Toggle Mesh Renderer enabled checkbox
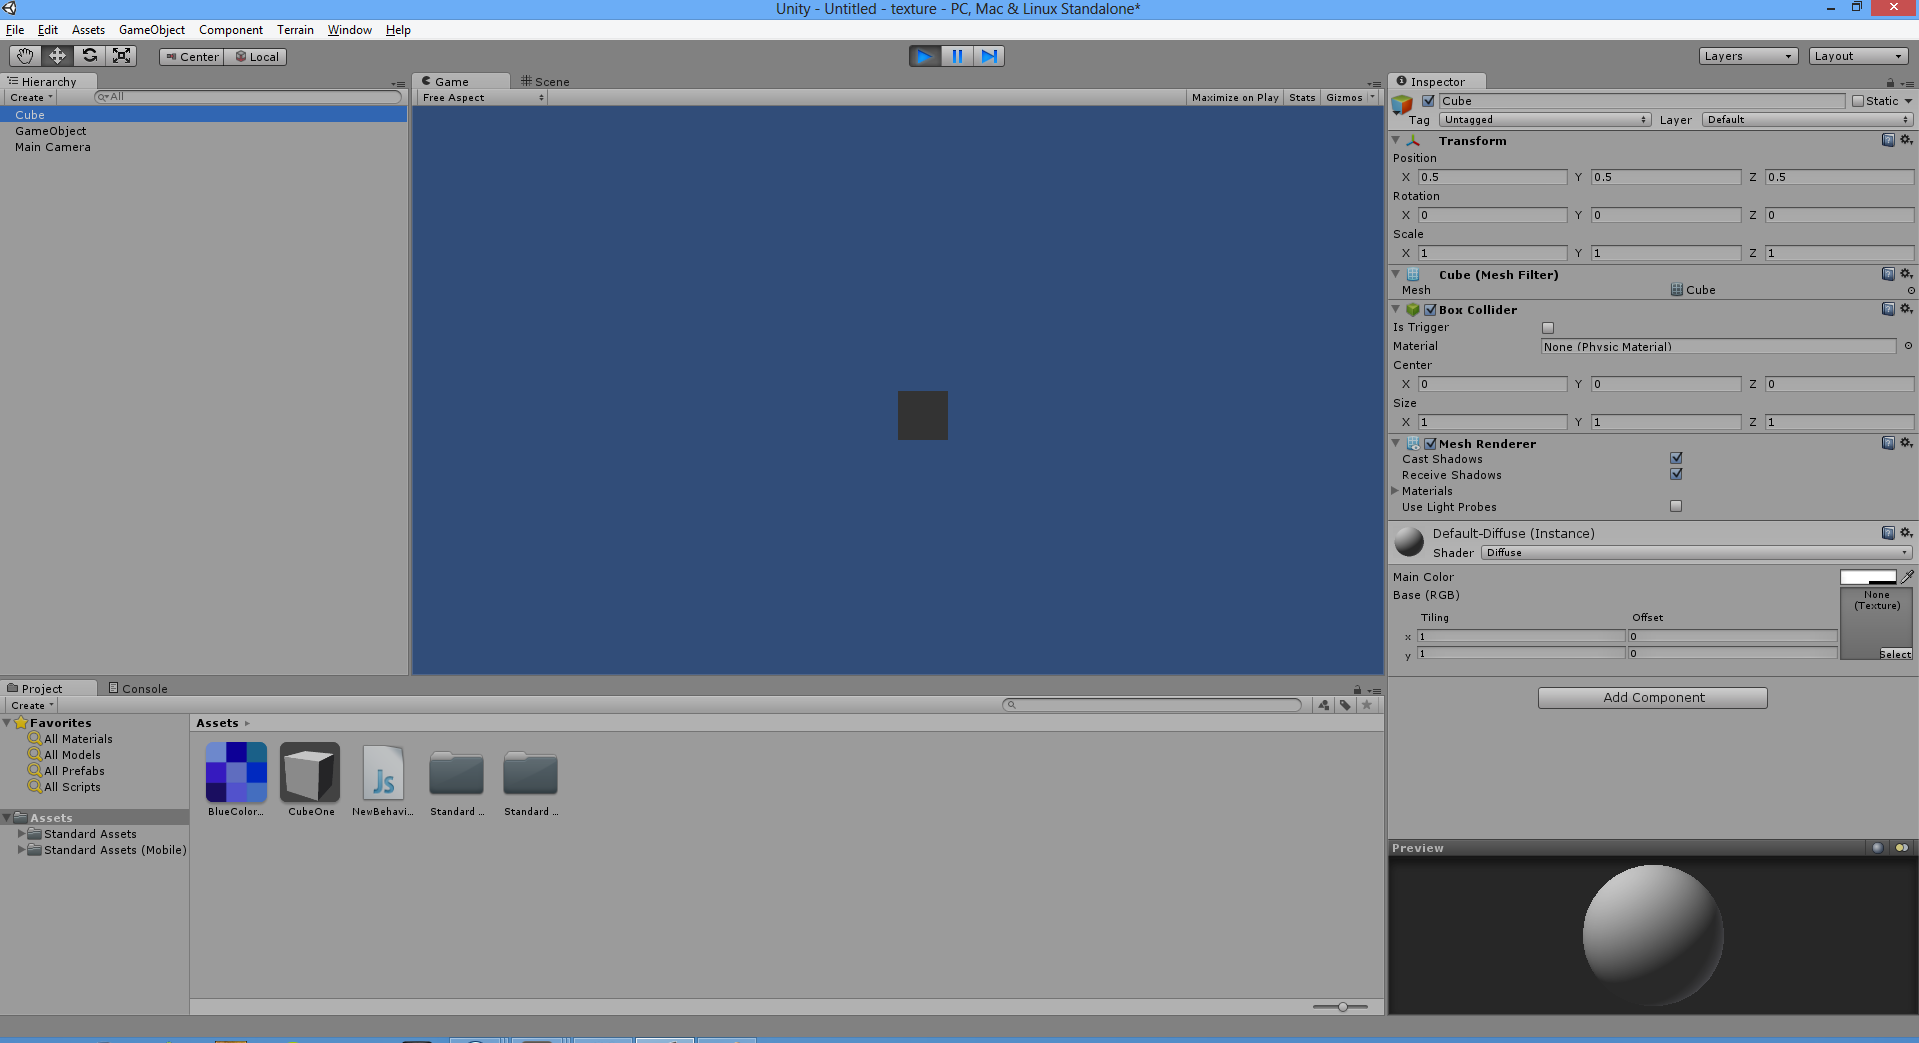 tap(1430, 444)
